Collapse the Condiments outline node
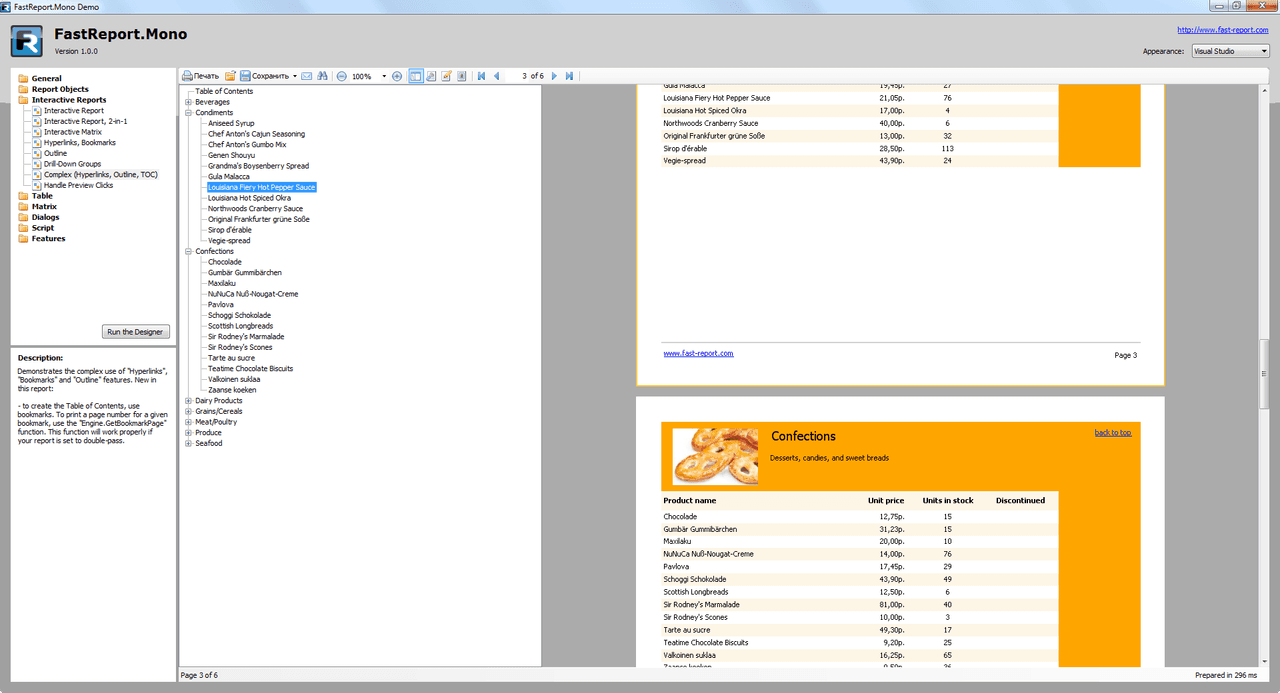The height and width of the screenshot is (693, 1280). [188, 113]
